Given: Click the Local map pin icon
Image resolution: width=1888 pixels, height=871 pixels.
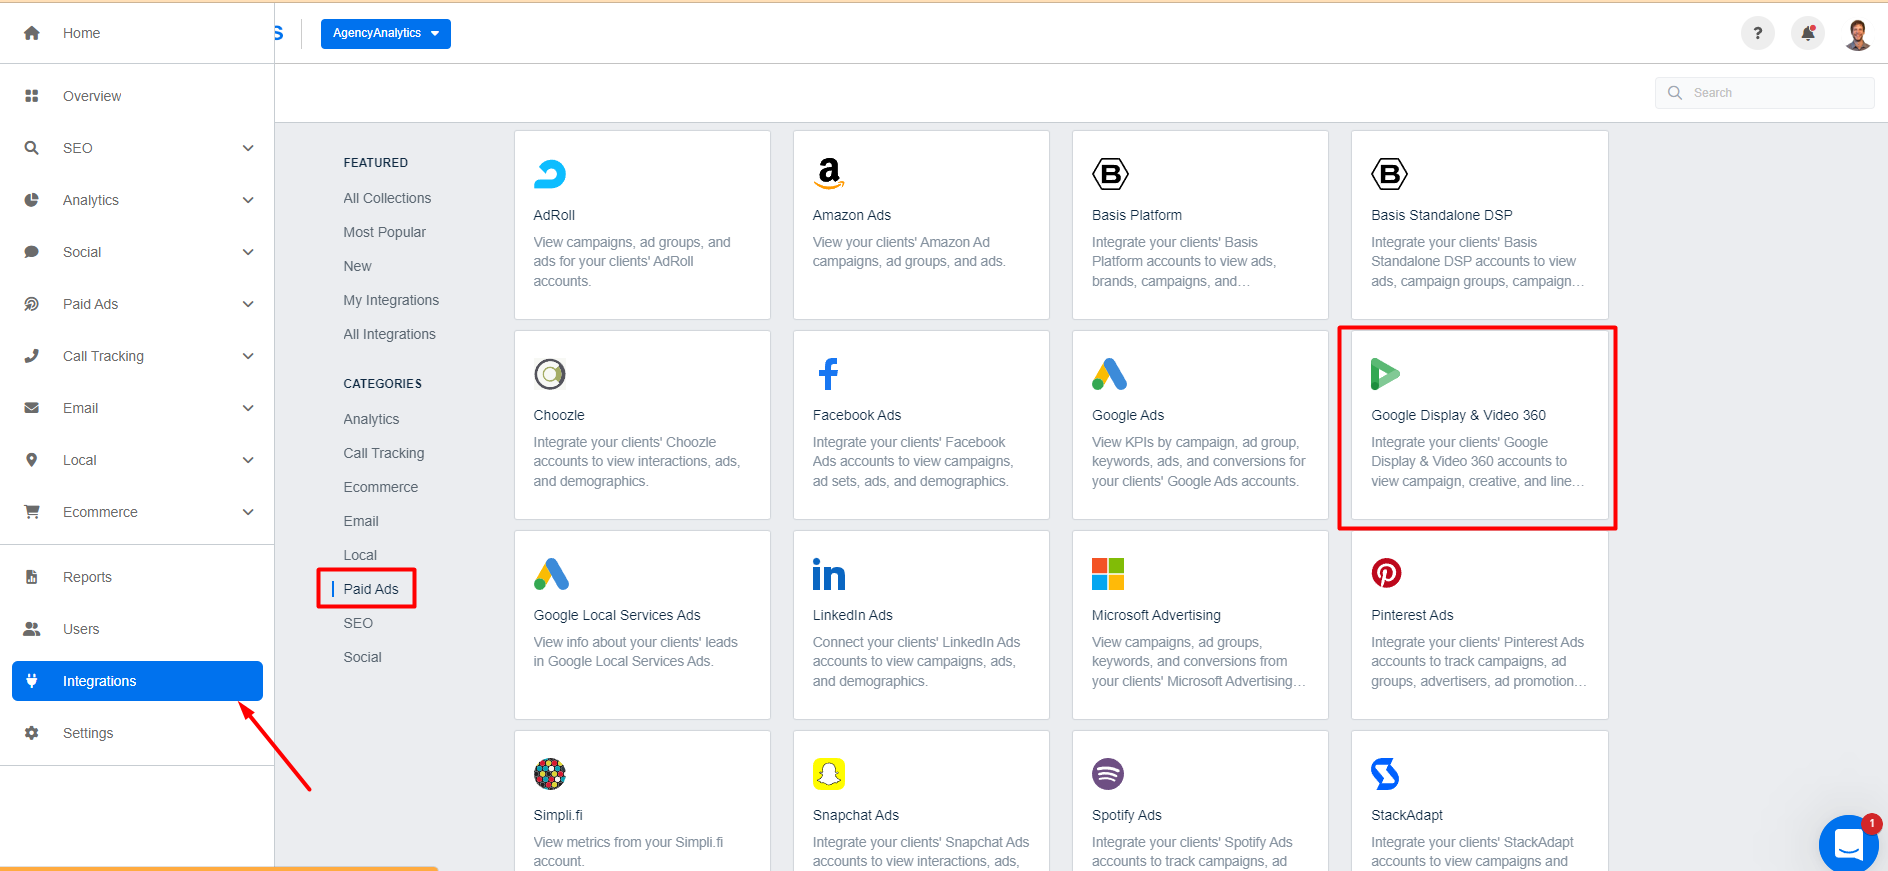Looking at the screenshot, I should point(32,460).
